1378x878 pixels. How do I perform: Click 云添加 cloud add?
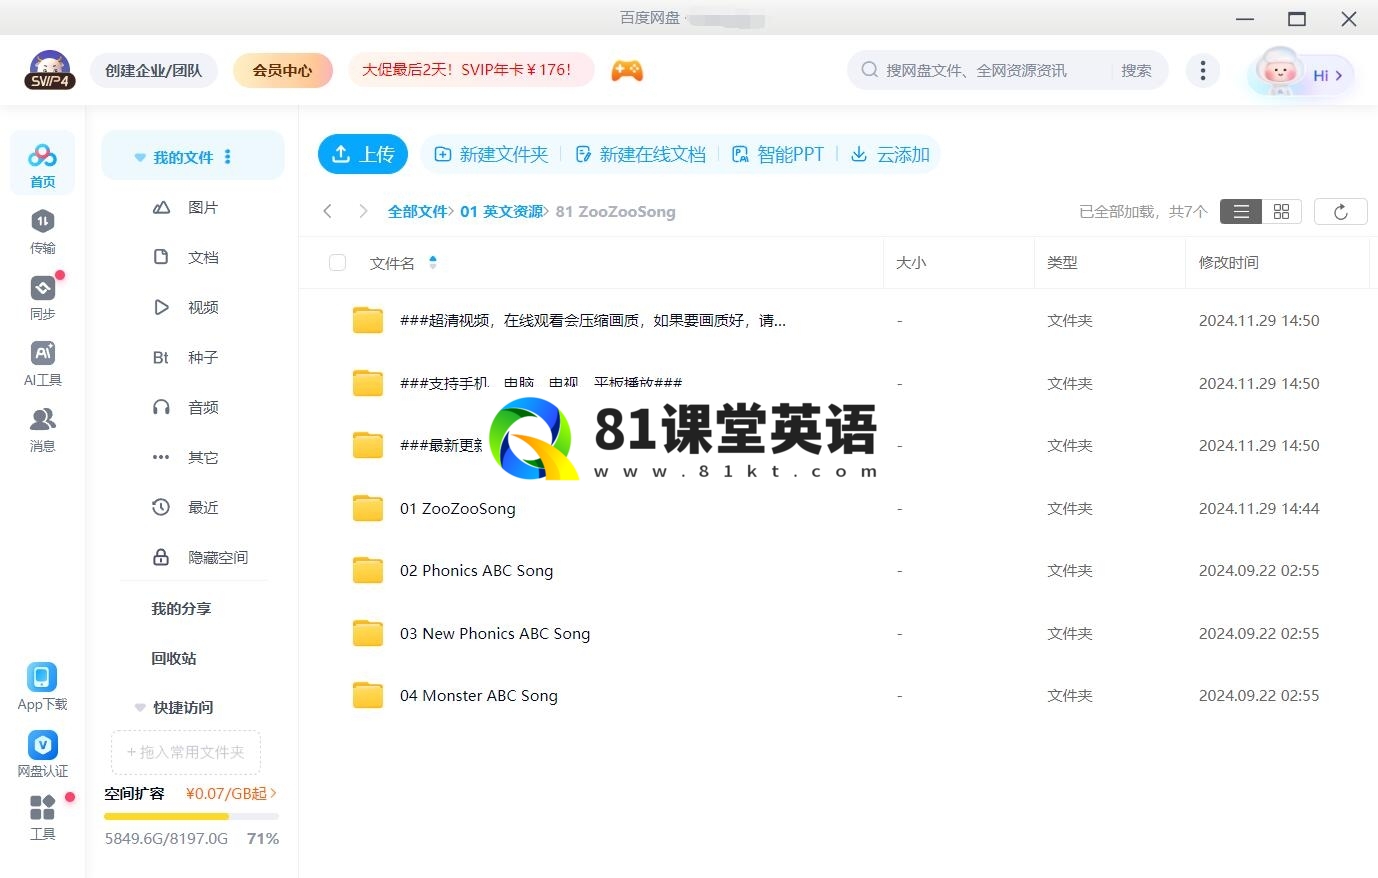[890, 154]
